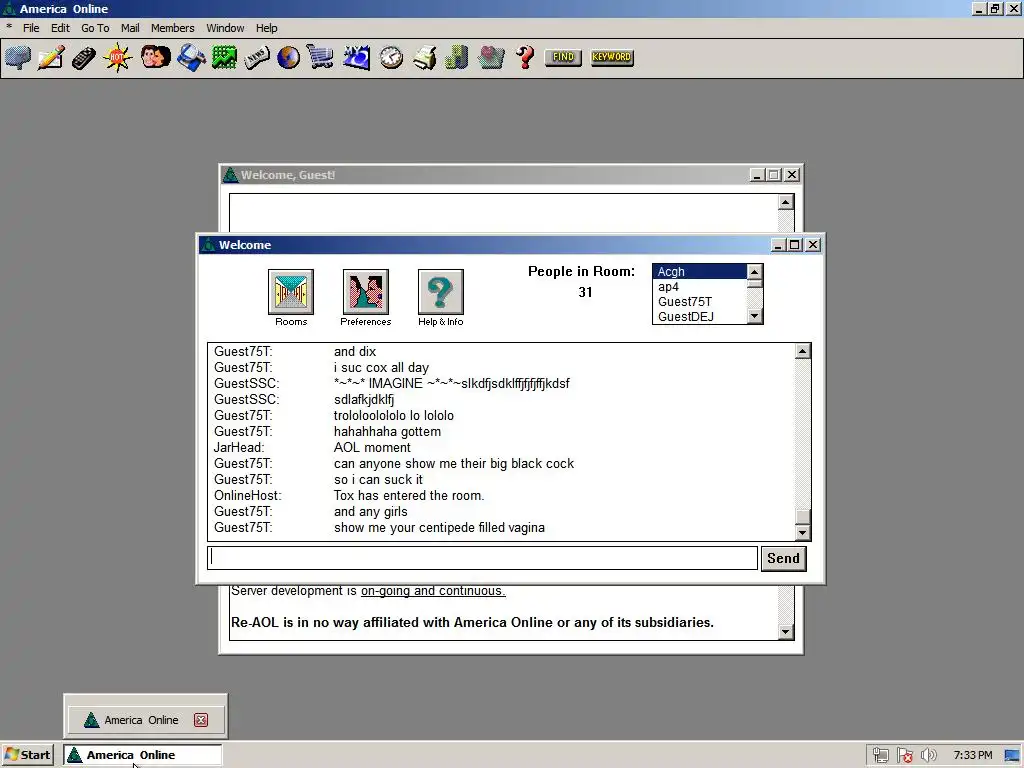Click the volume speaker tray icon
The width and height of the screenshot is (1024, 768).
(x=929, y=756)
